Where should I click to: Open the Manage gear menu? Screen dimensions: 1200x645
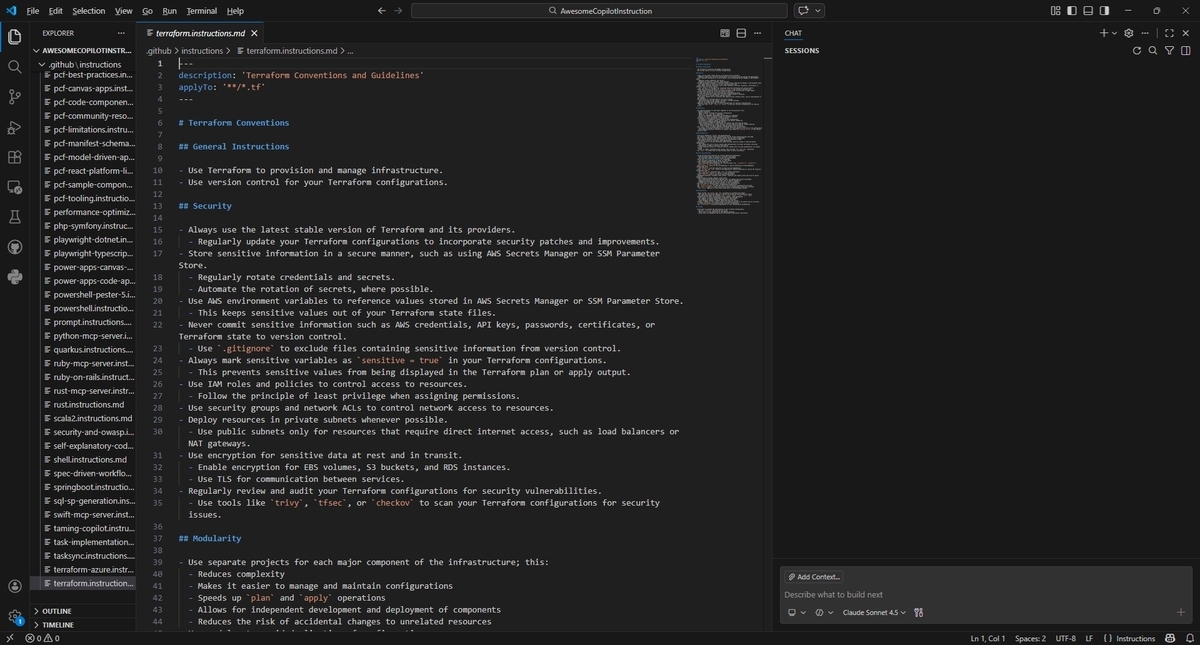coord(14,616)
